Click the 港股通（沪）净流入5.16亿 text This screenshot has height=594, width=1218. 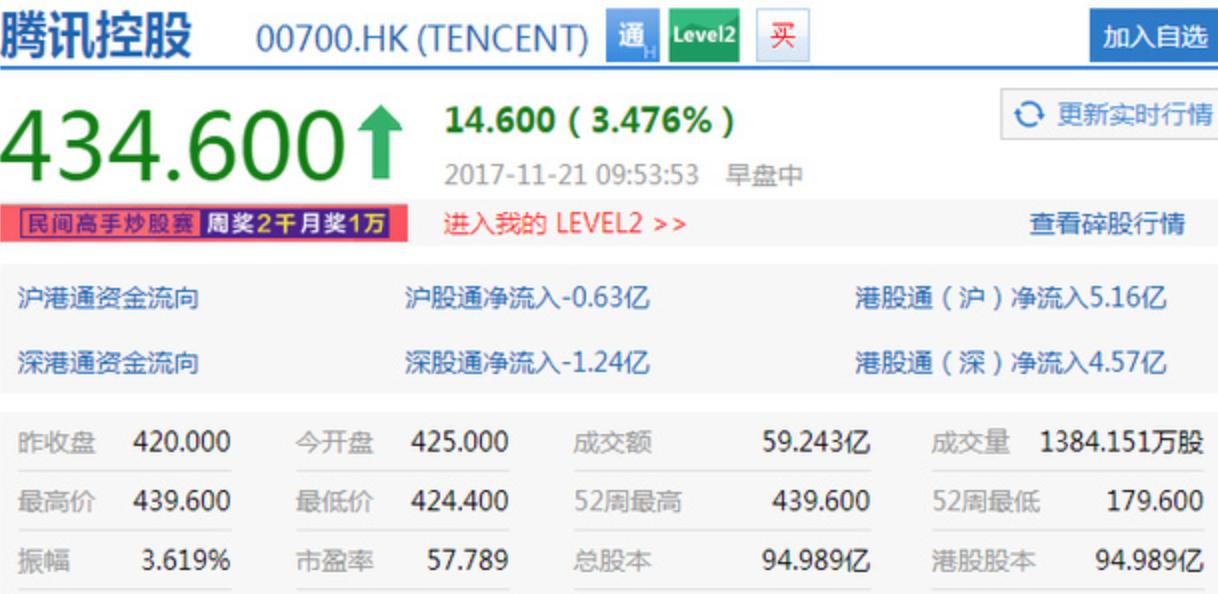1010,298
